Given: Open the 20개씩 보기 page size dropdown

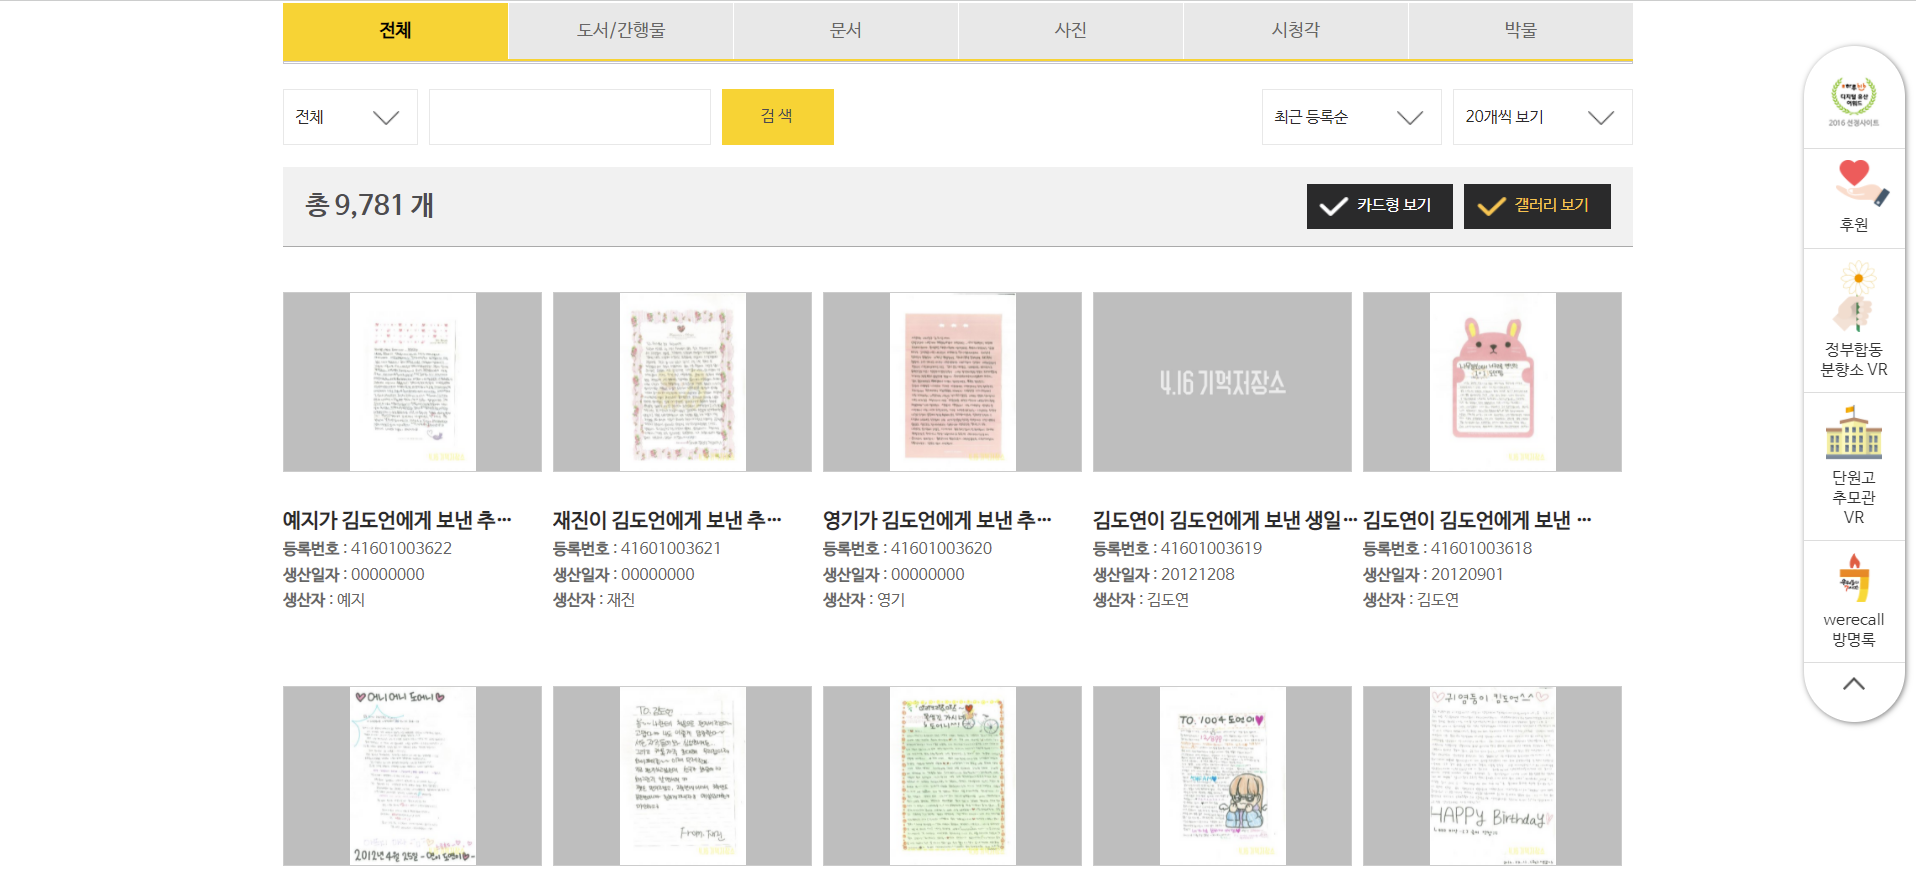Looking at the screenshot, I should point(1542,117).
